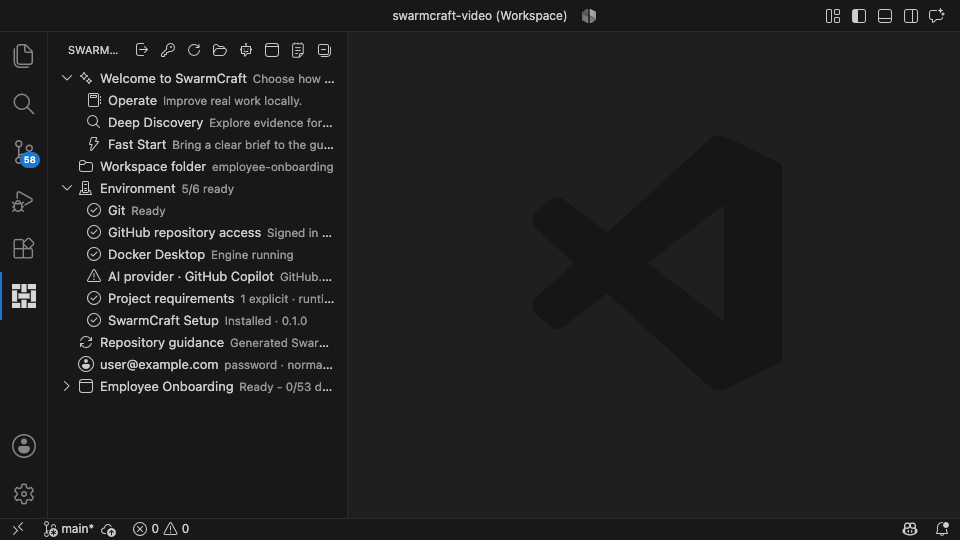The height and width of the screenshot is (540, 960).
Task: Click the collapse all icon in SwarmCraft toolbar
Action: (324, 50)
